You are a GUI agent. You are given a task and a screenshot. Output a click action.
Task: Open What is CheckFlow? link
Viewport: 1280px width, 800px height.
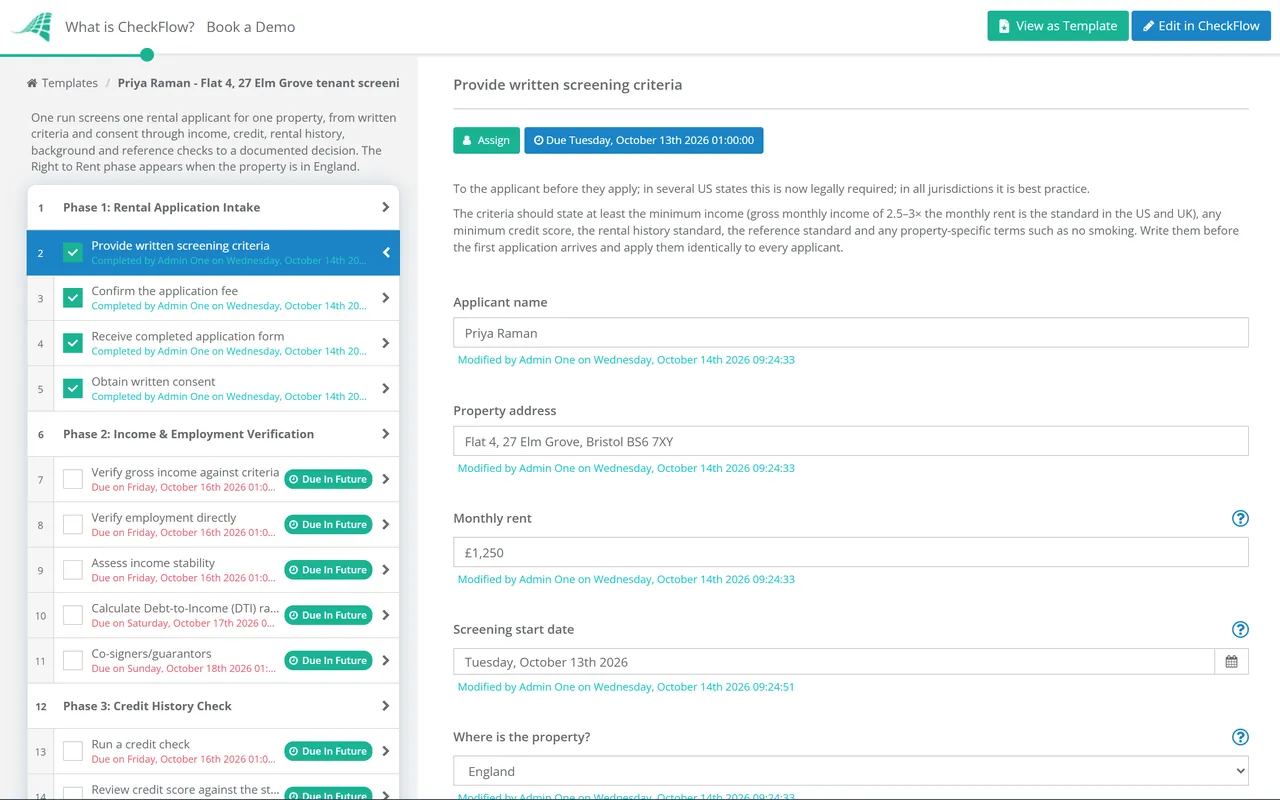pyautogui.click(x=130, y=27)
